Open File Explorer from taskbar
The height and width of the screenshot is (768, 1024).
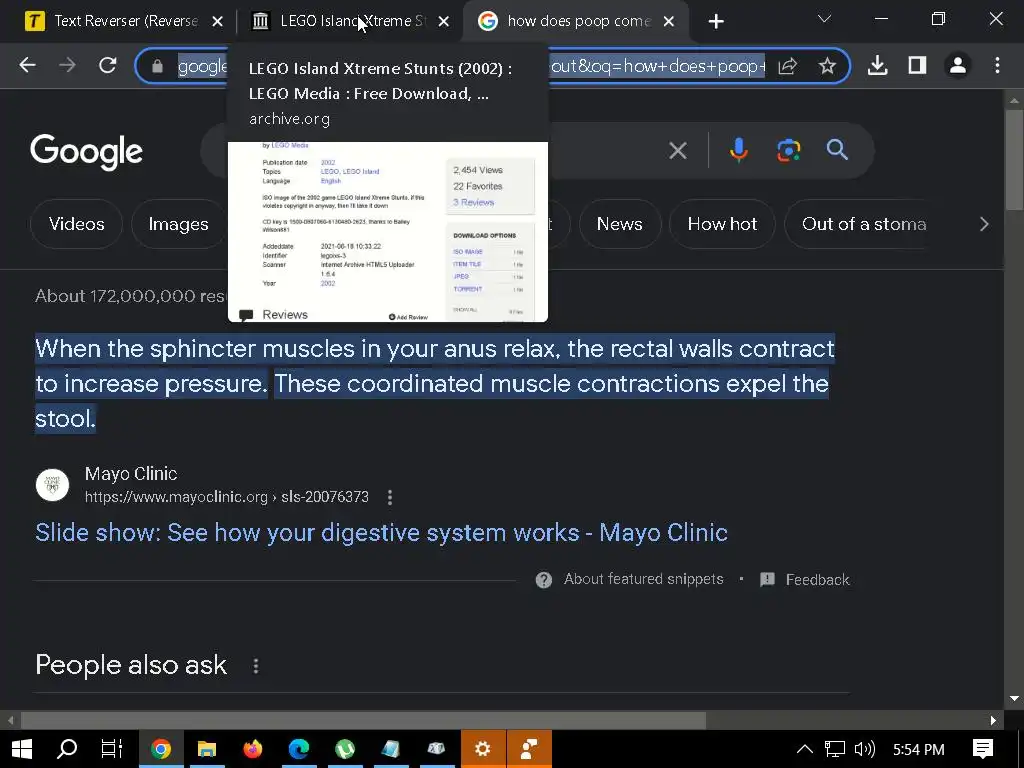tap(206, 749)
